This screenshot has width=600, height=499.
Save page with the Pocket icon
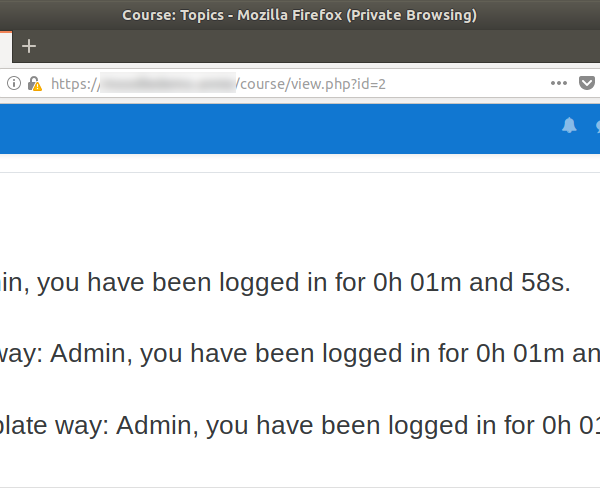[587, 83]
